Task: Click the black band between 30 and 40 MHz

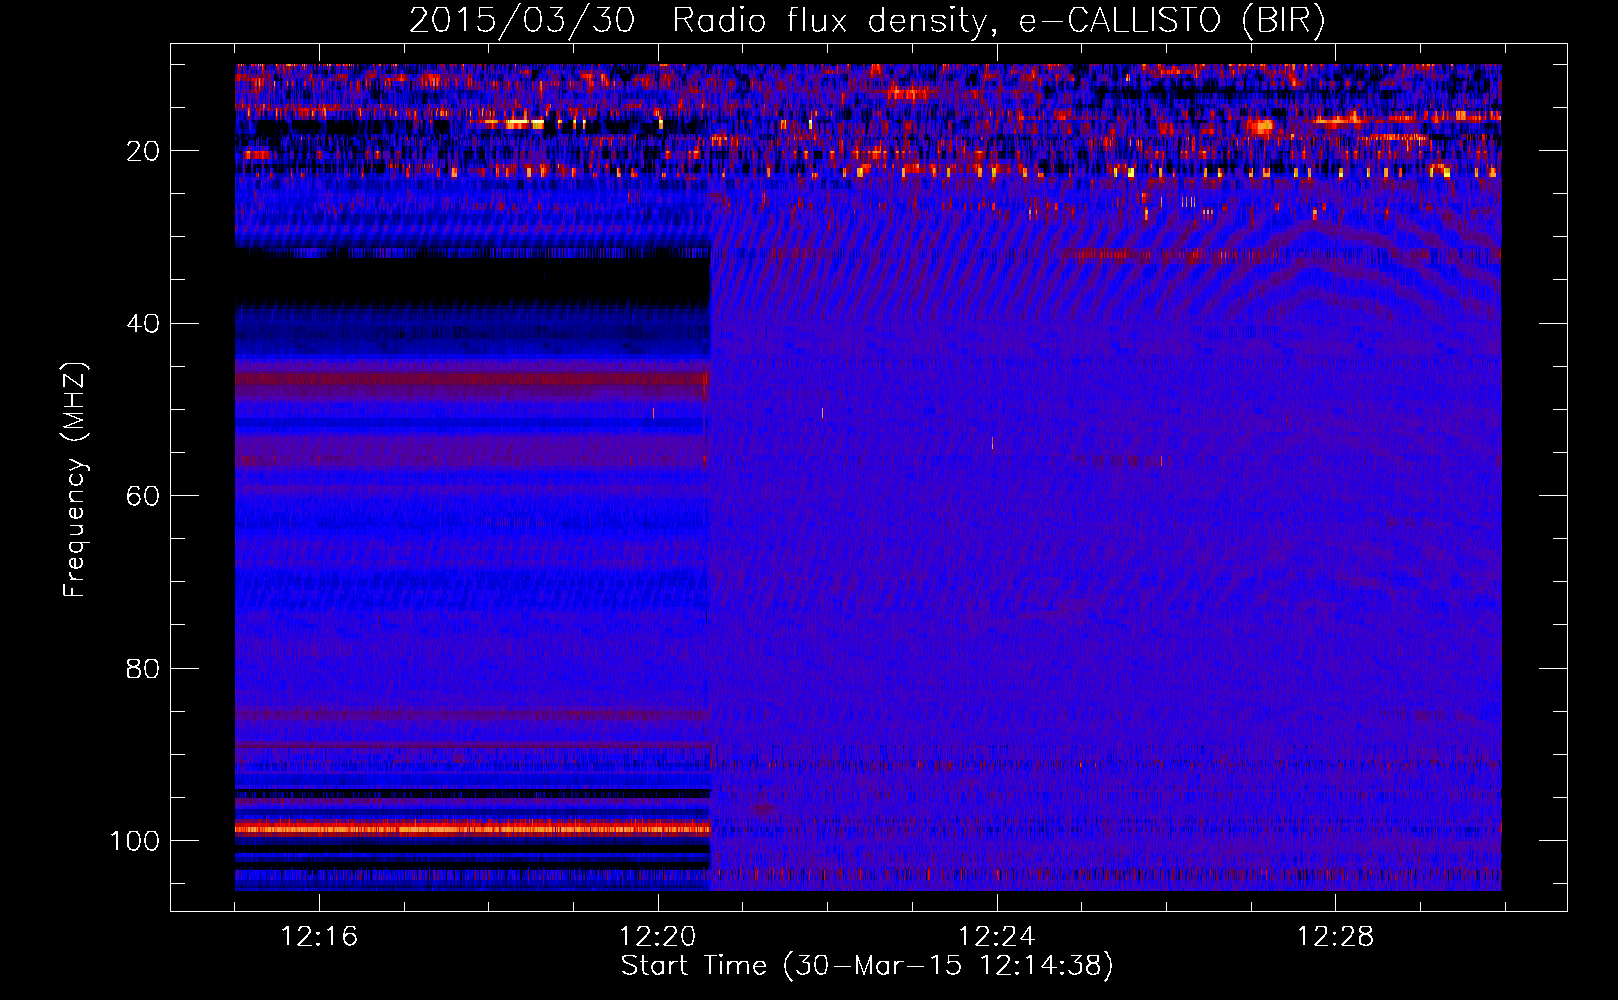Action: coord(472,281)
